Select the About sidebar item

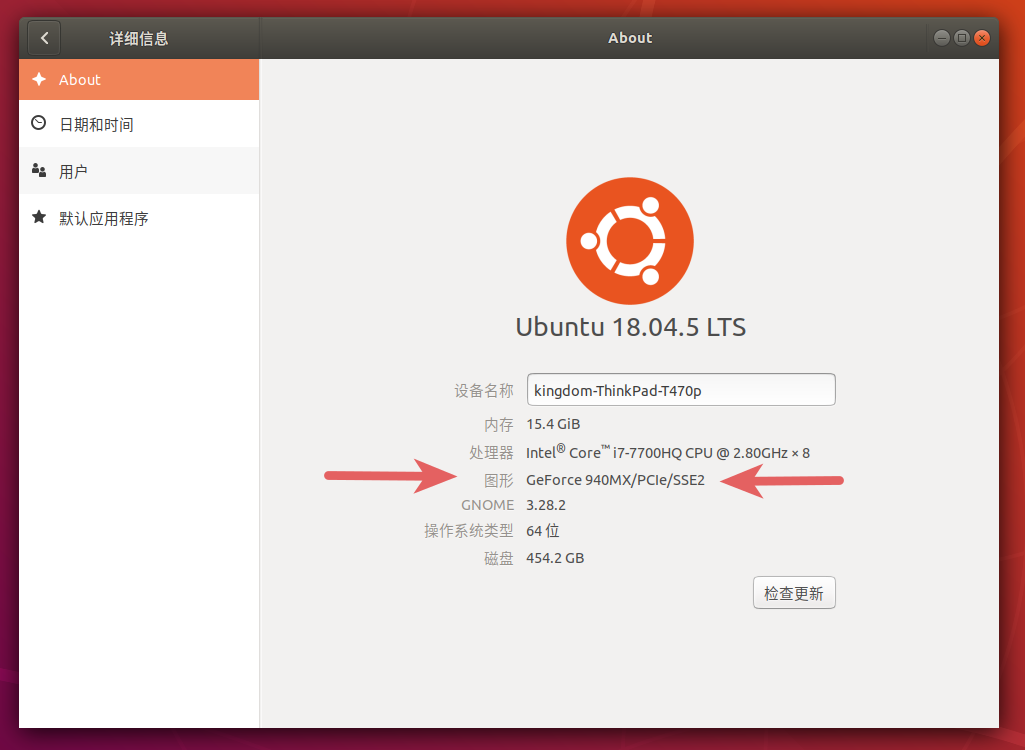(139, 80)
